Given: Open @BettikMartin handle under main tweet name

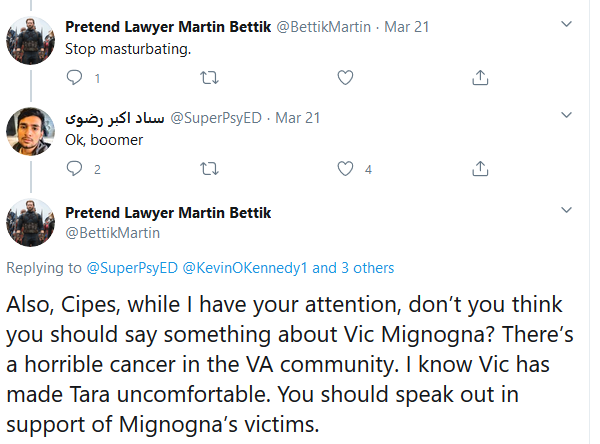Looking at the screenshot, I should 112,233.
